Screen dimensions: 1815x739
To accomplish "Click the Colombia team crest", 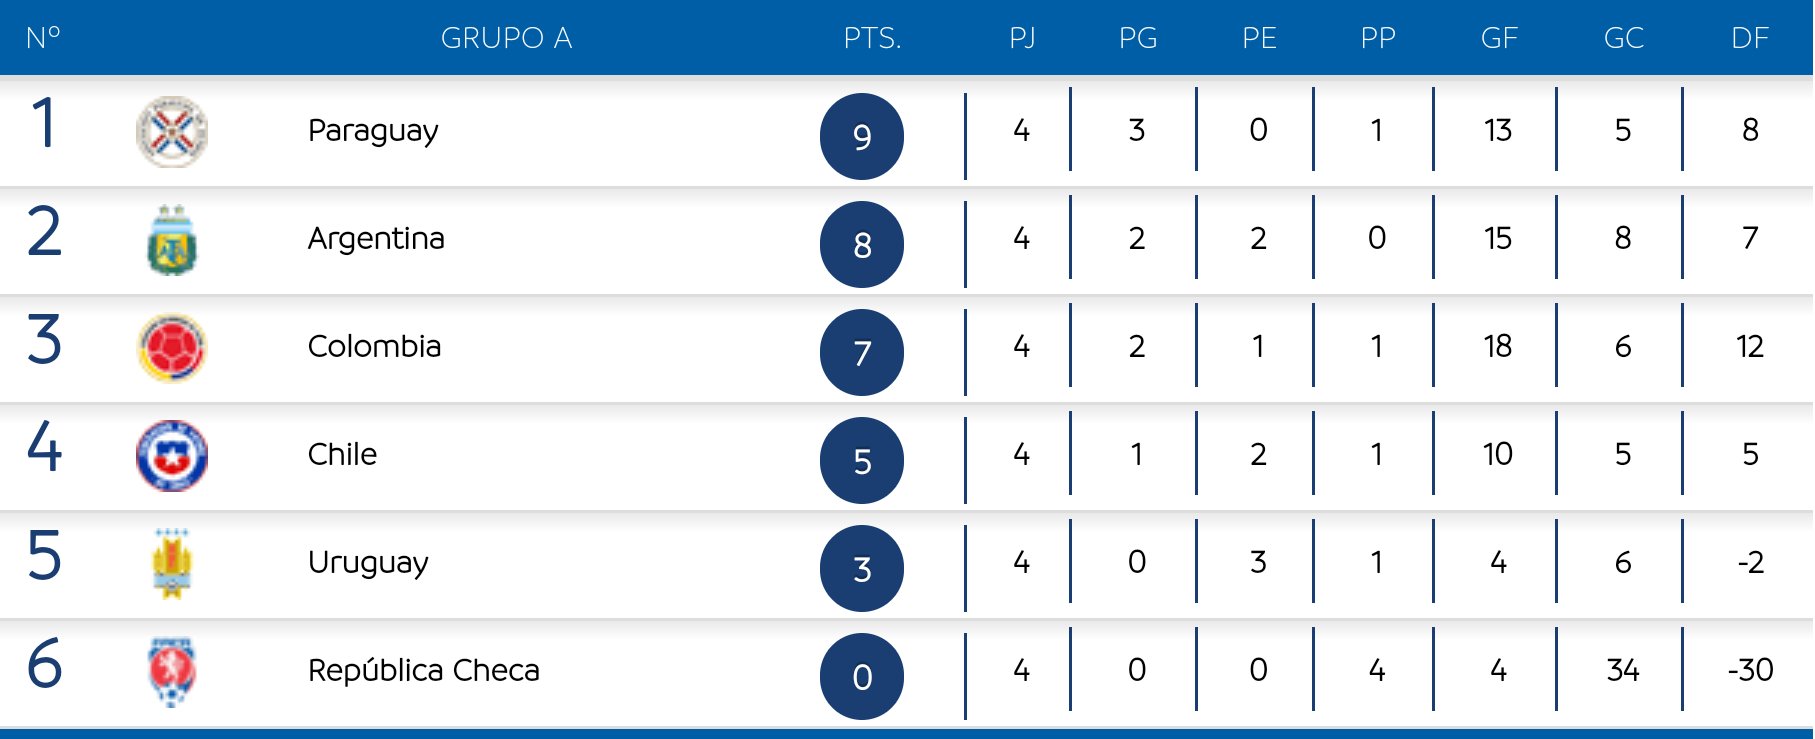I will pos(172,347).
